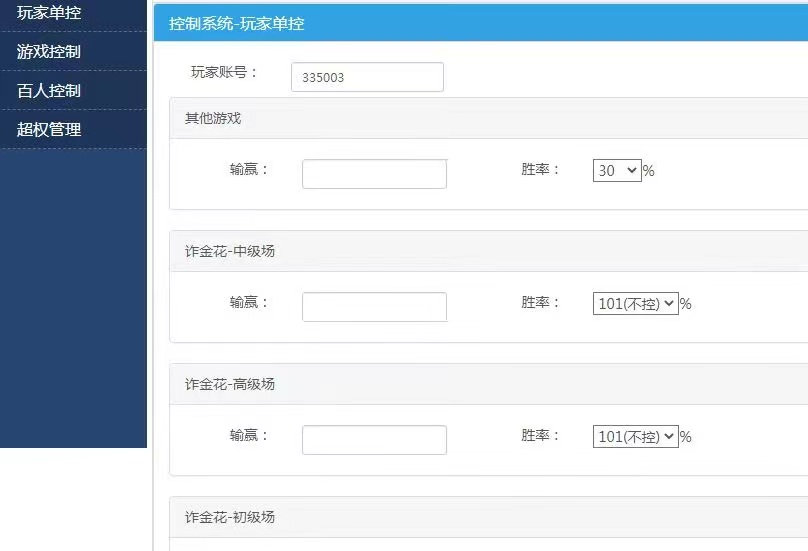Open the 玩家单控 sidebar menu item
The image size is (808, 551).
click(49, 13)
